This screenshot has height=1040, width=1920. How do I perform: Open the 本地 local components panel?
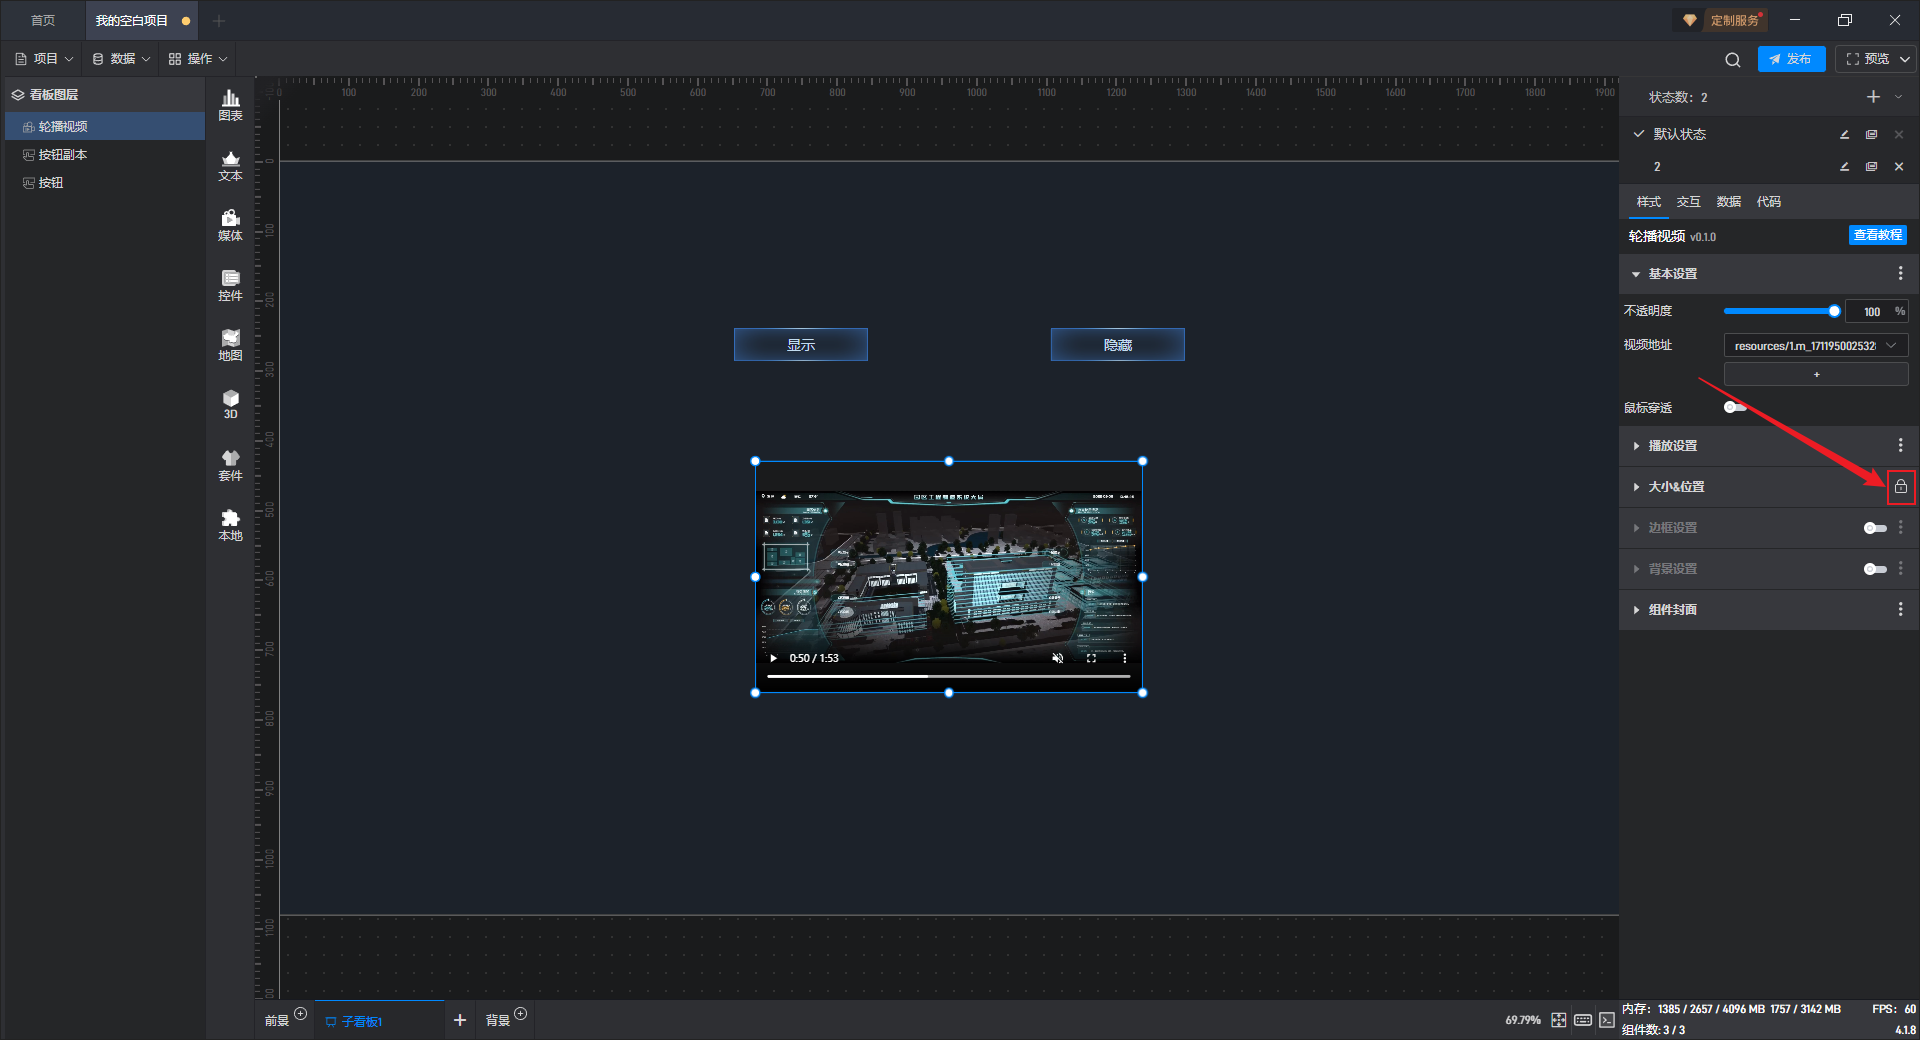click(x=230, y=525)
